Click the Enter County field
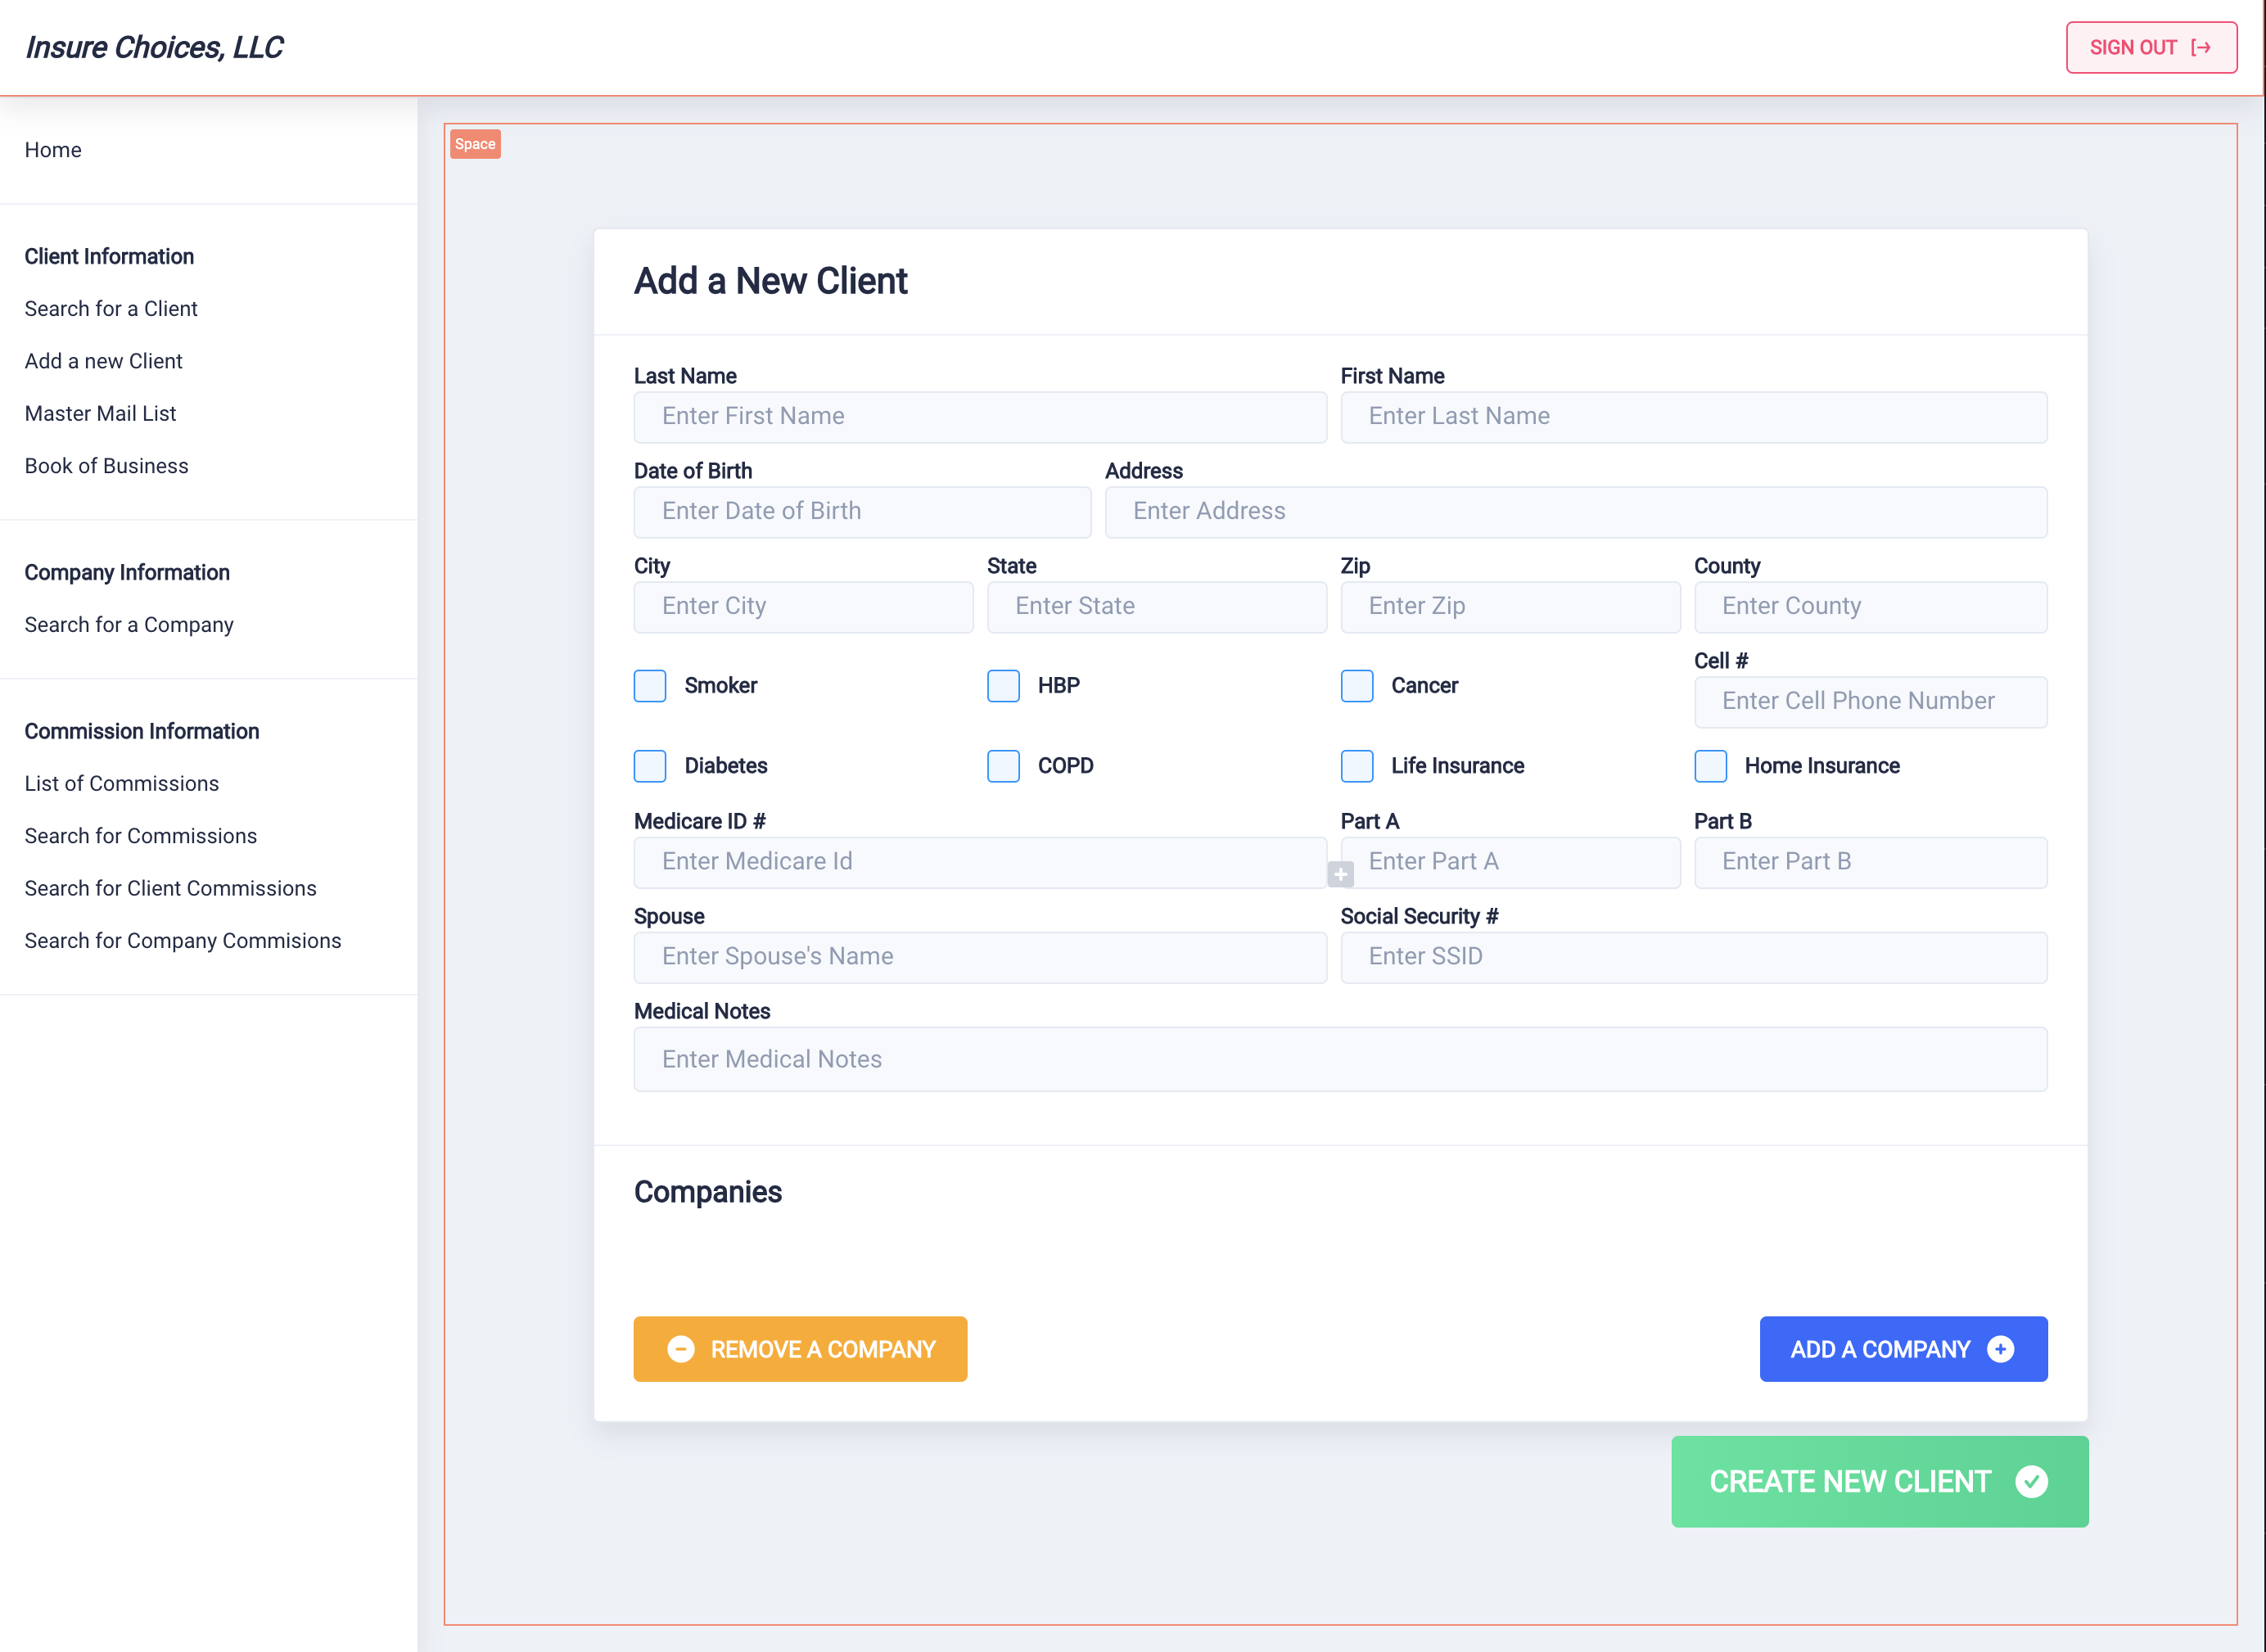2266x1652 pixels. click(x=1870, y=607)
